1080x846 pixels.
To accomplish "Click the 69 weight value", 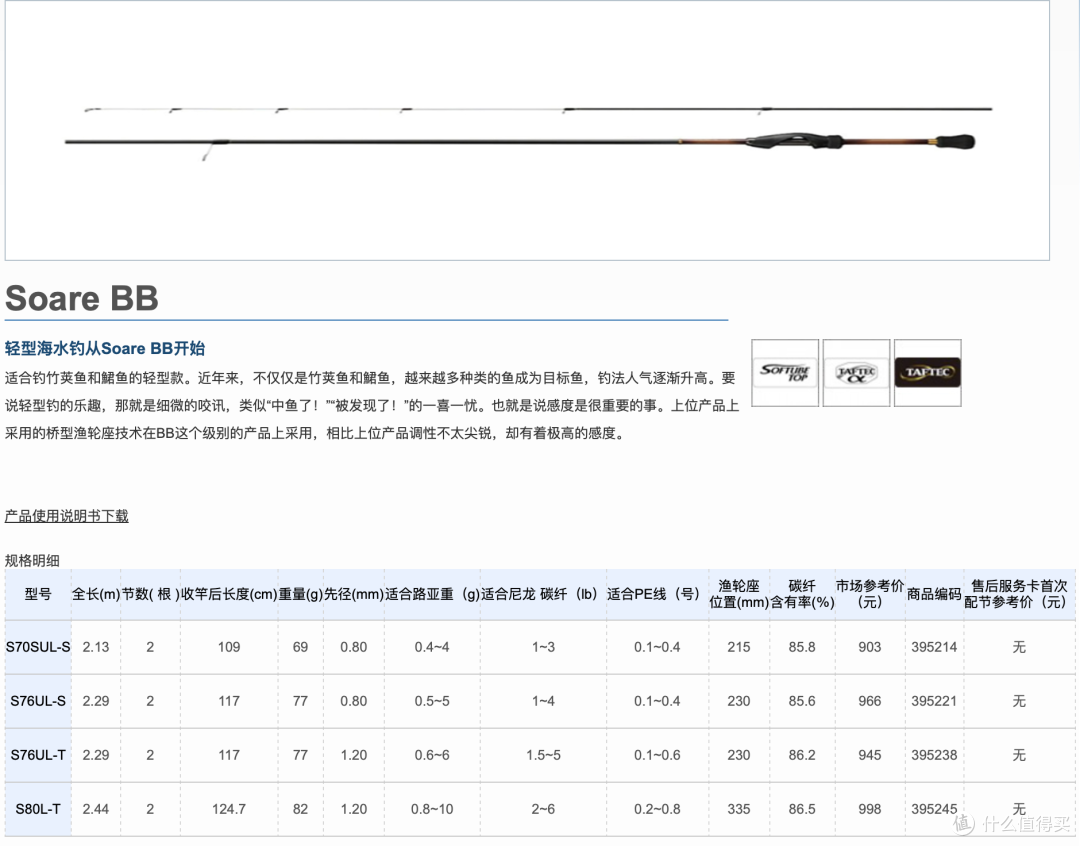I will (300, 648).
